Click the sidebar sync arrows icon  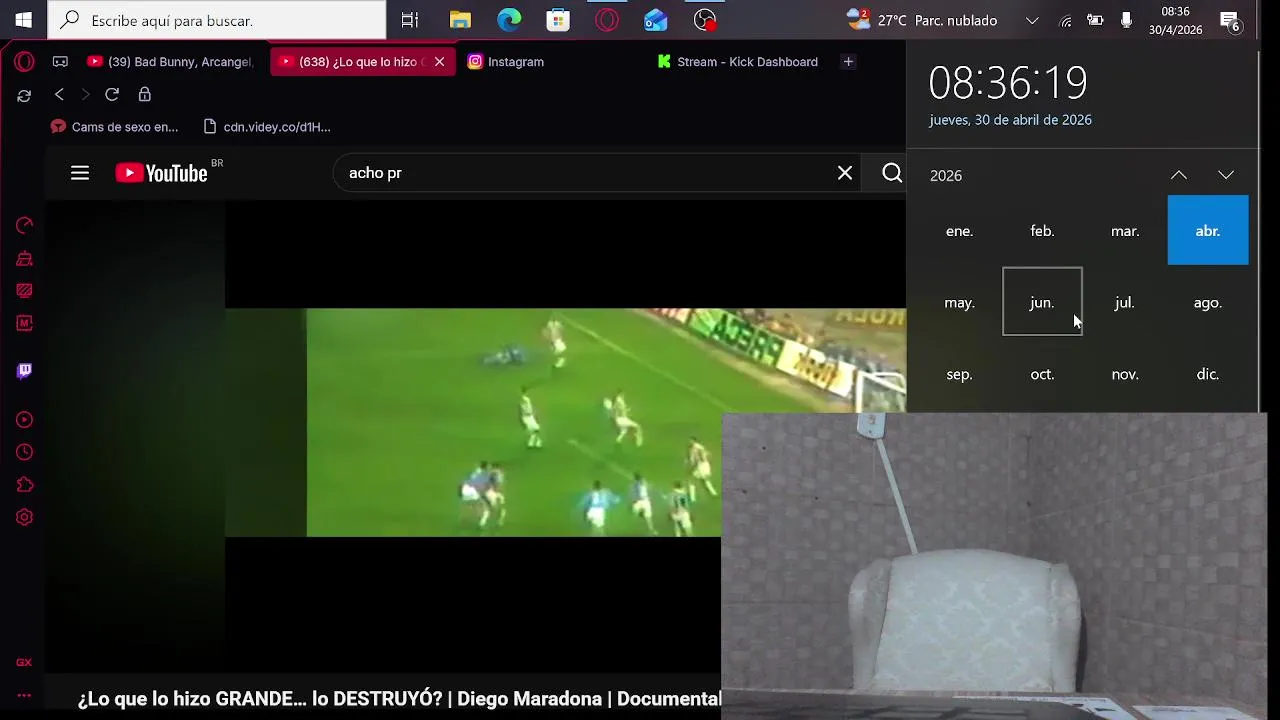24,95
